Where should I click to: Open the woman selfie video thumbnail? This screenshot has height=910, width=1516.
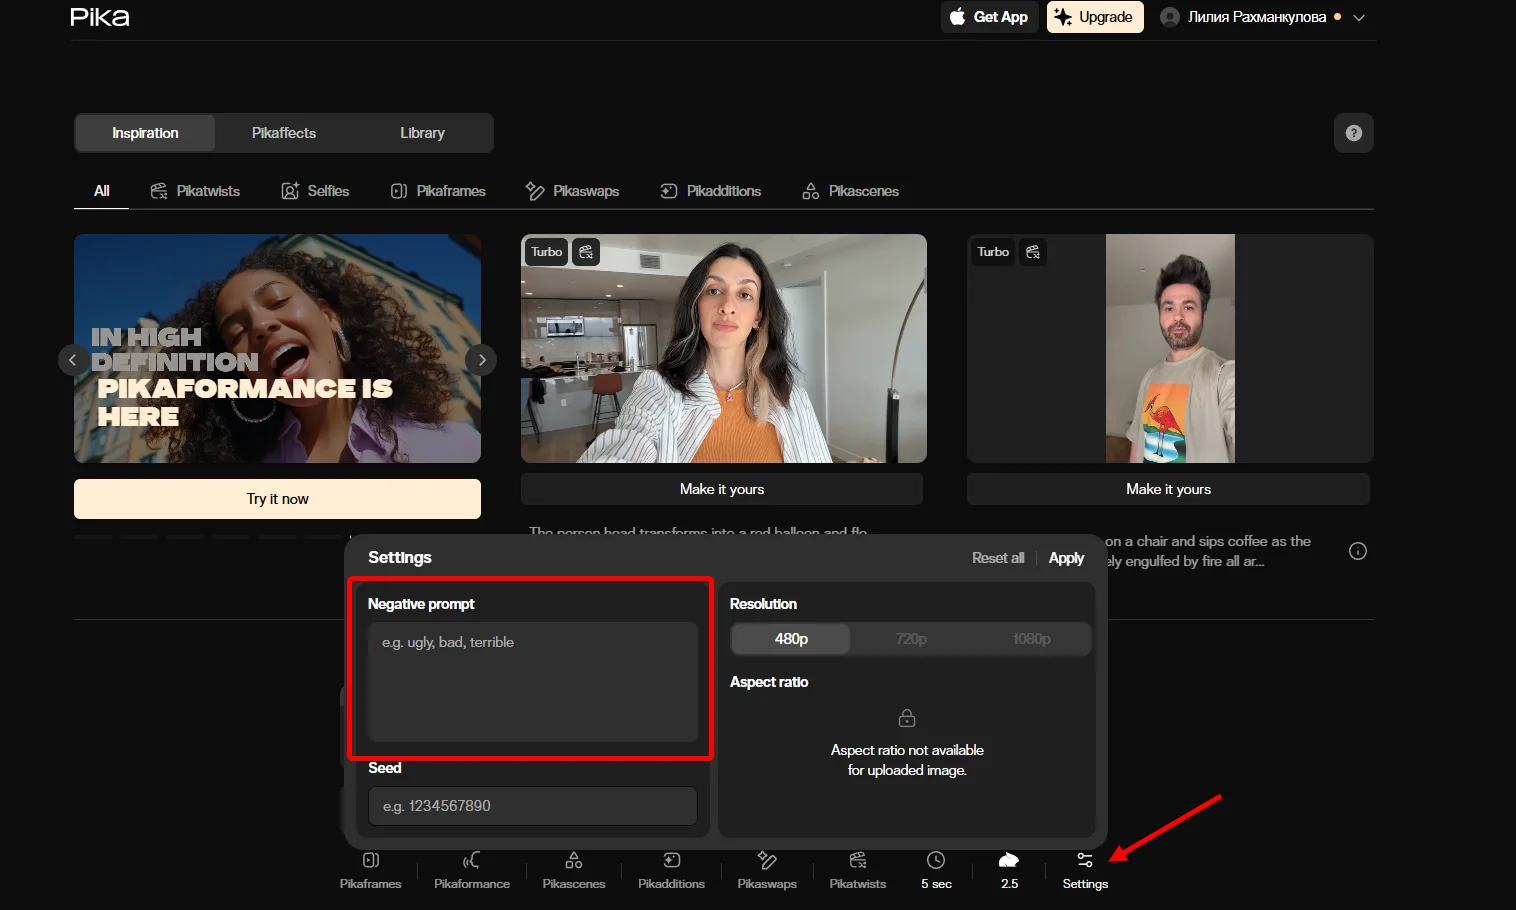click(724, 348)
